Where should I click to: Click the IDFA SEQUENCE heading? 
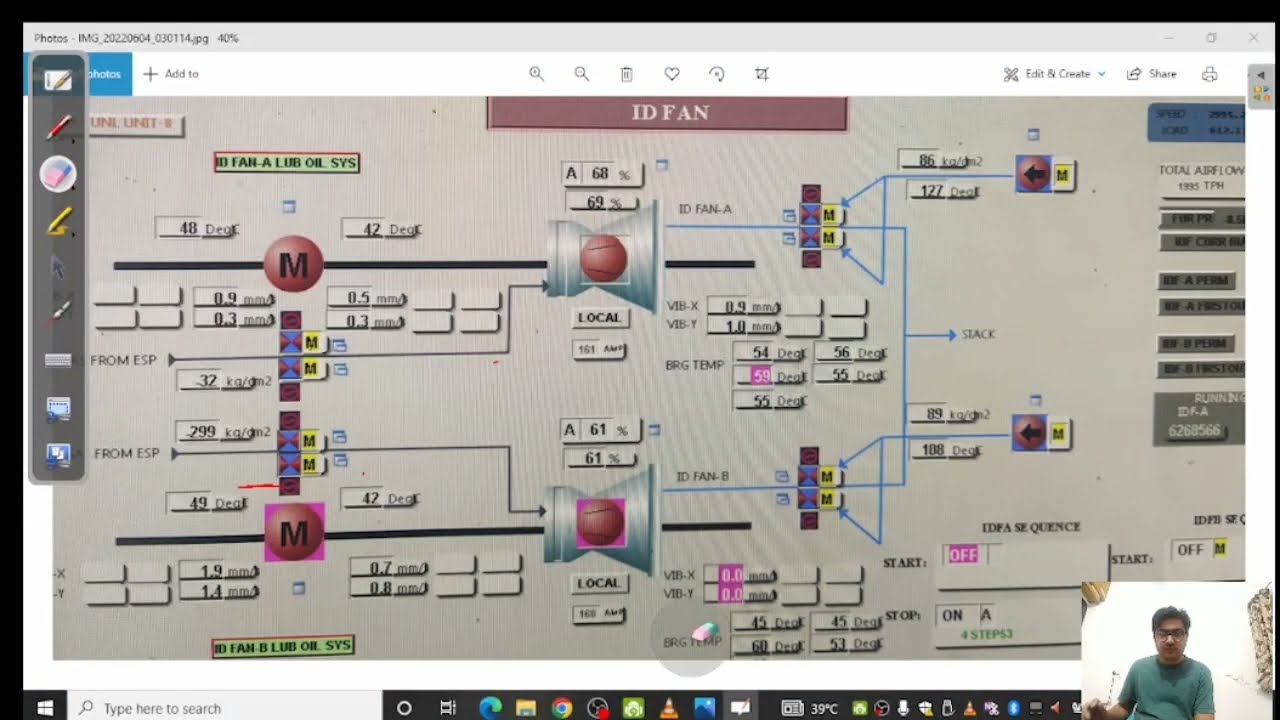point(1031,527)
